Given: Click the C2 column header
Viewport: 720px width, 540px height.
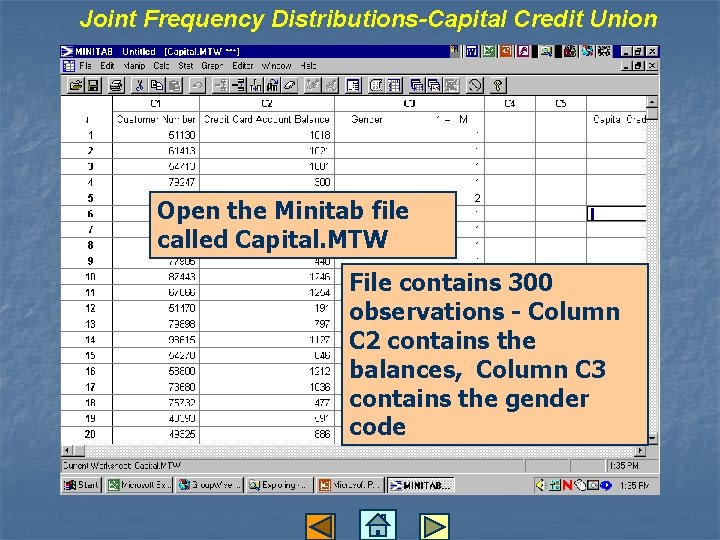Looking at the screenshot, I should (x=267, y=103).
